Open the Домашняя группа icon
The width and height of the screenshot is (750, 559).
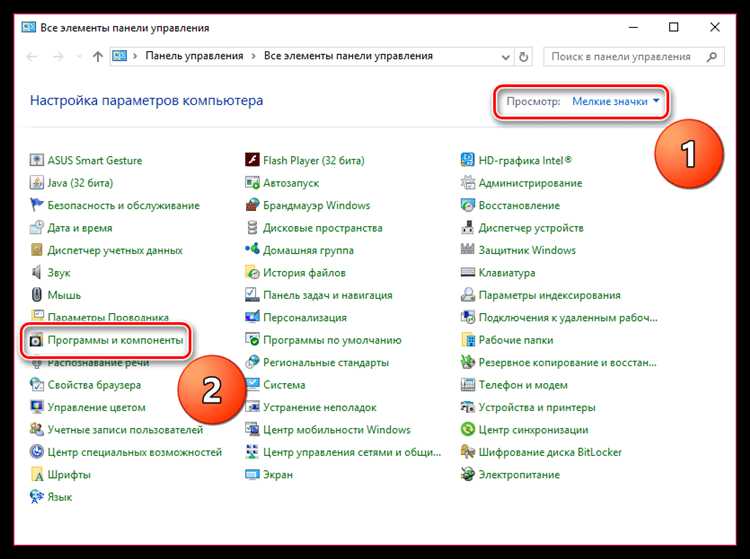tap(252, 250)
